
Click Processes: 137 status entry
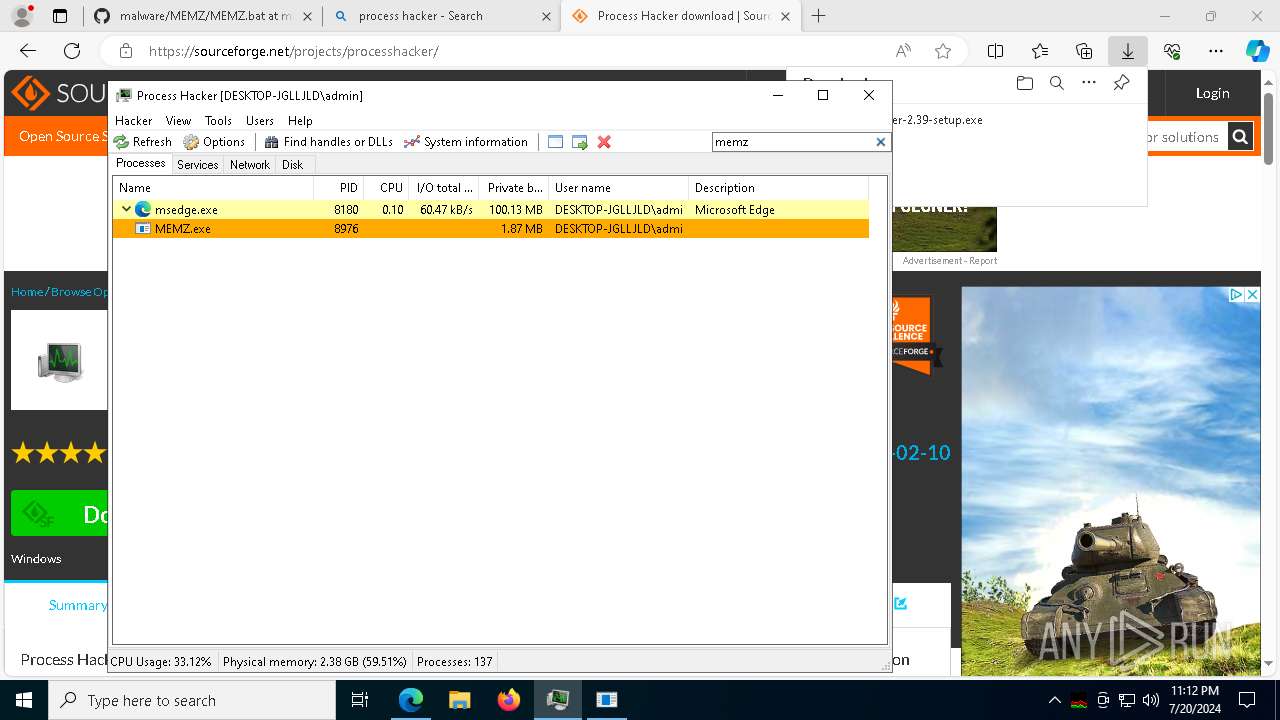pos(454,661)
